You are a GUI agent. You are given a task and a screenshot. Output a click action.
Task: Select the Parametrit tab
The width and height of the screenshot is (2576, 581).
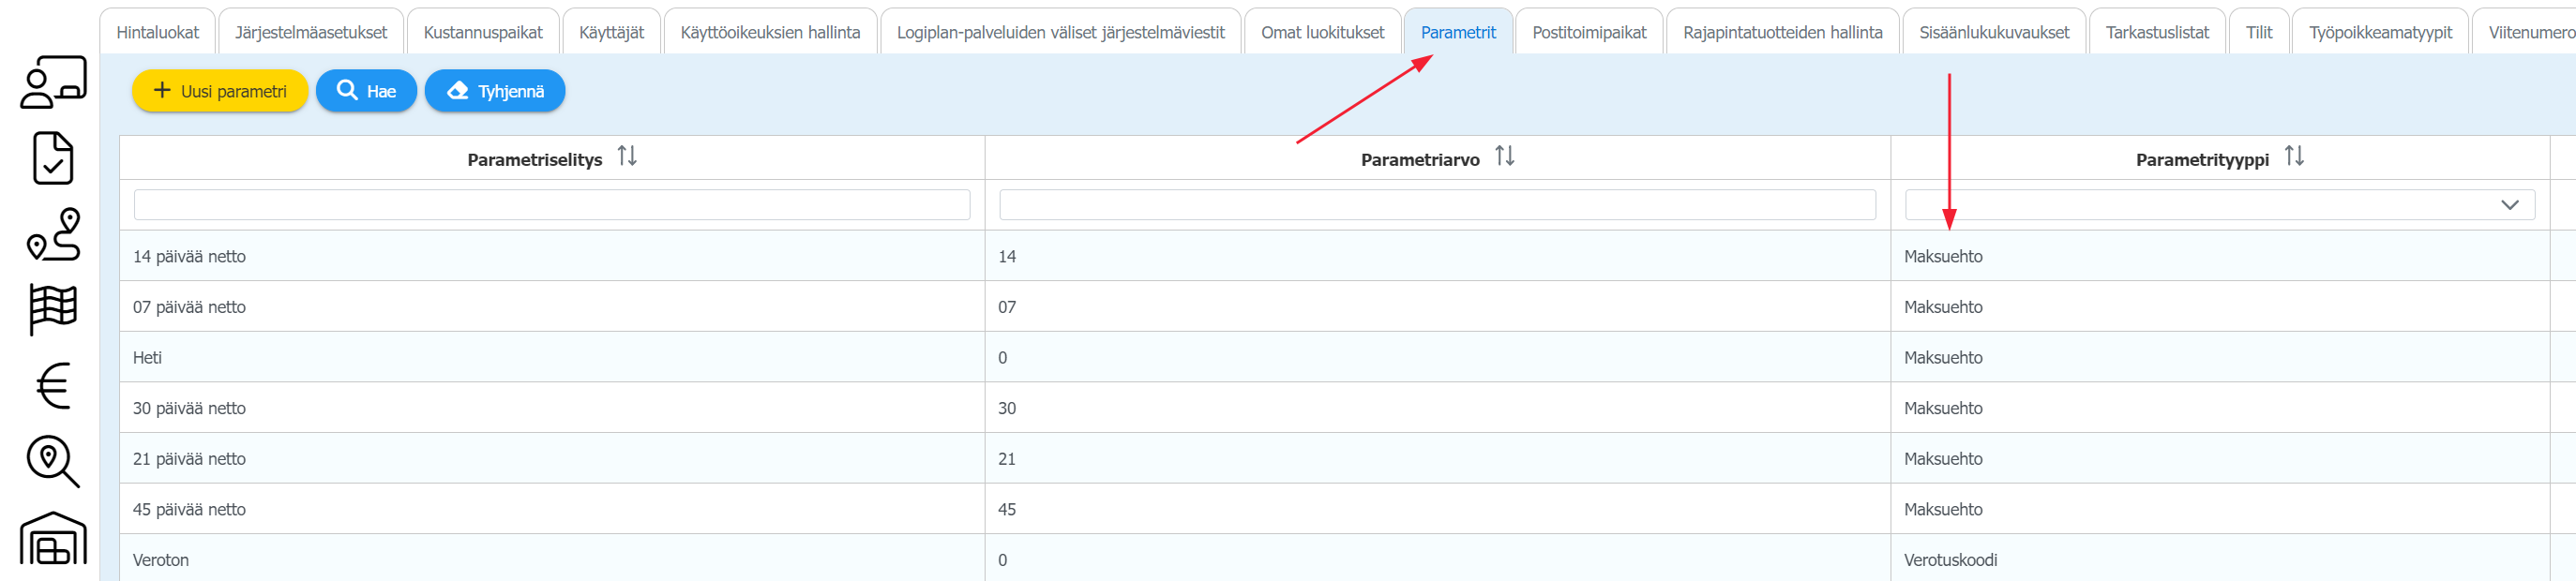click(x=1458, y=32)
